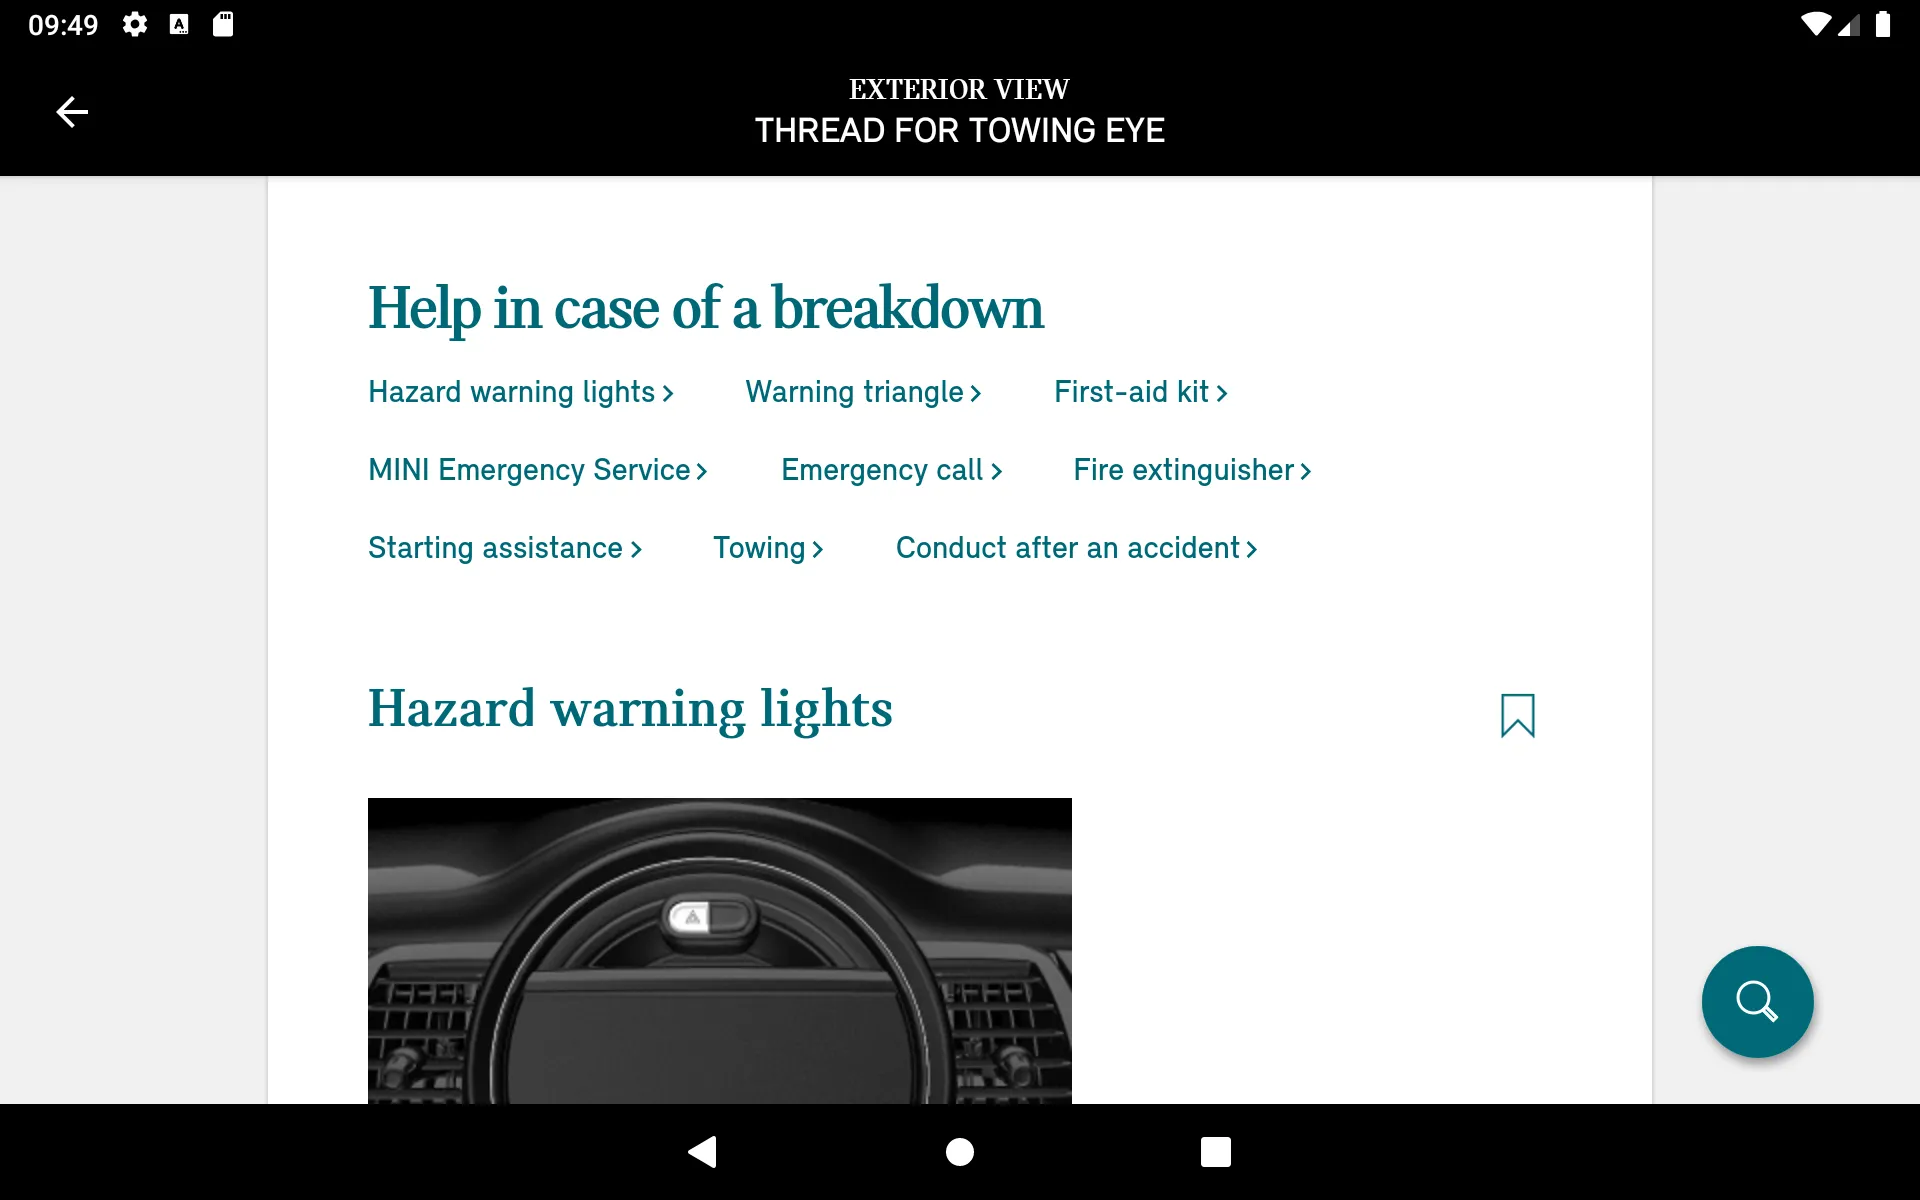The width and height of the screenshot is (1920, 1200).
Task: Tap the Emergency call navigation item
Action: [892, 469]
